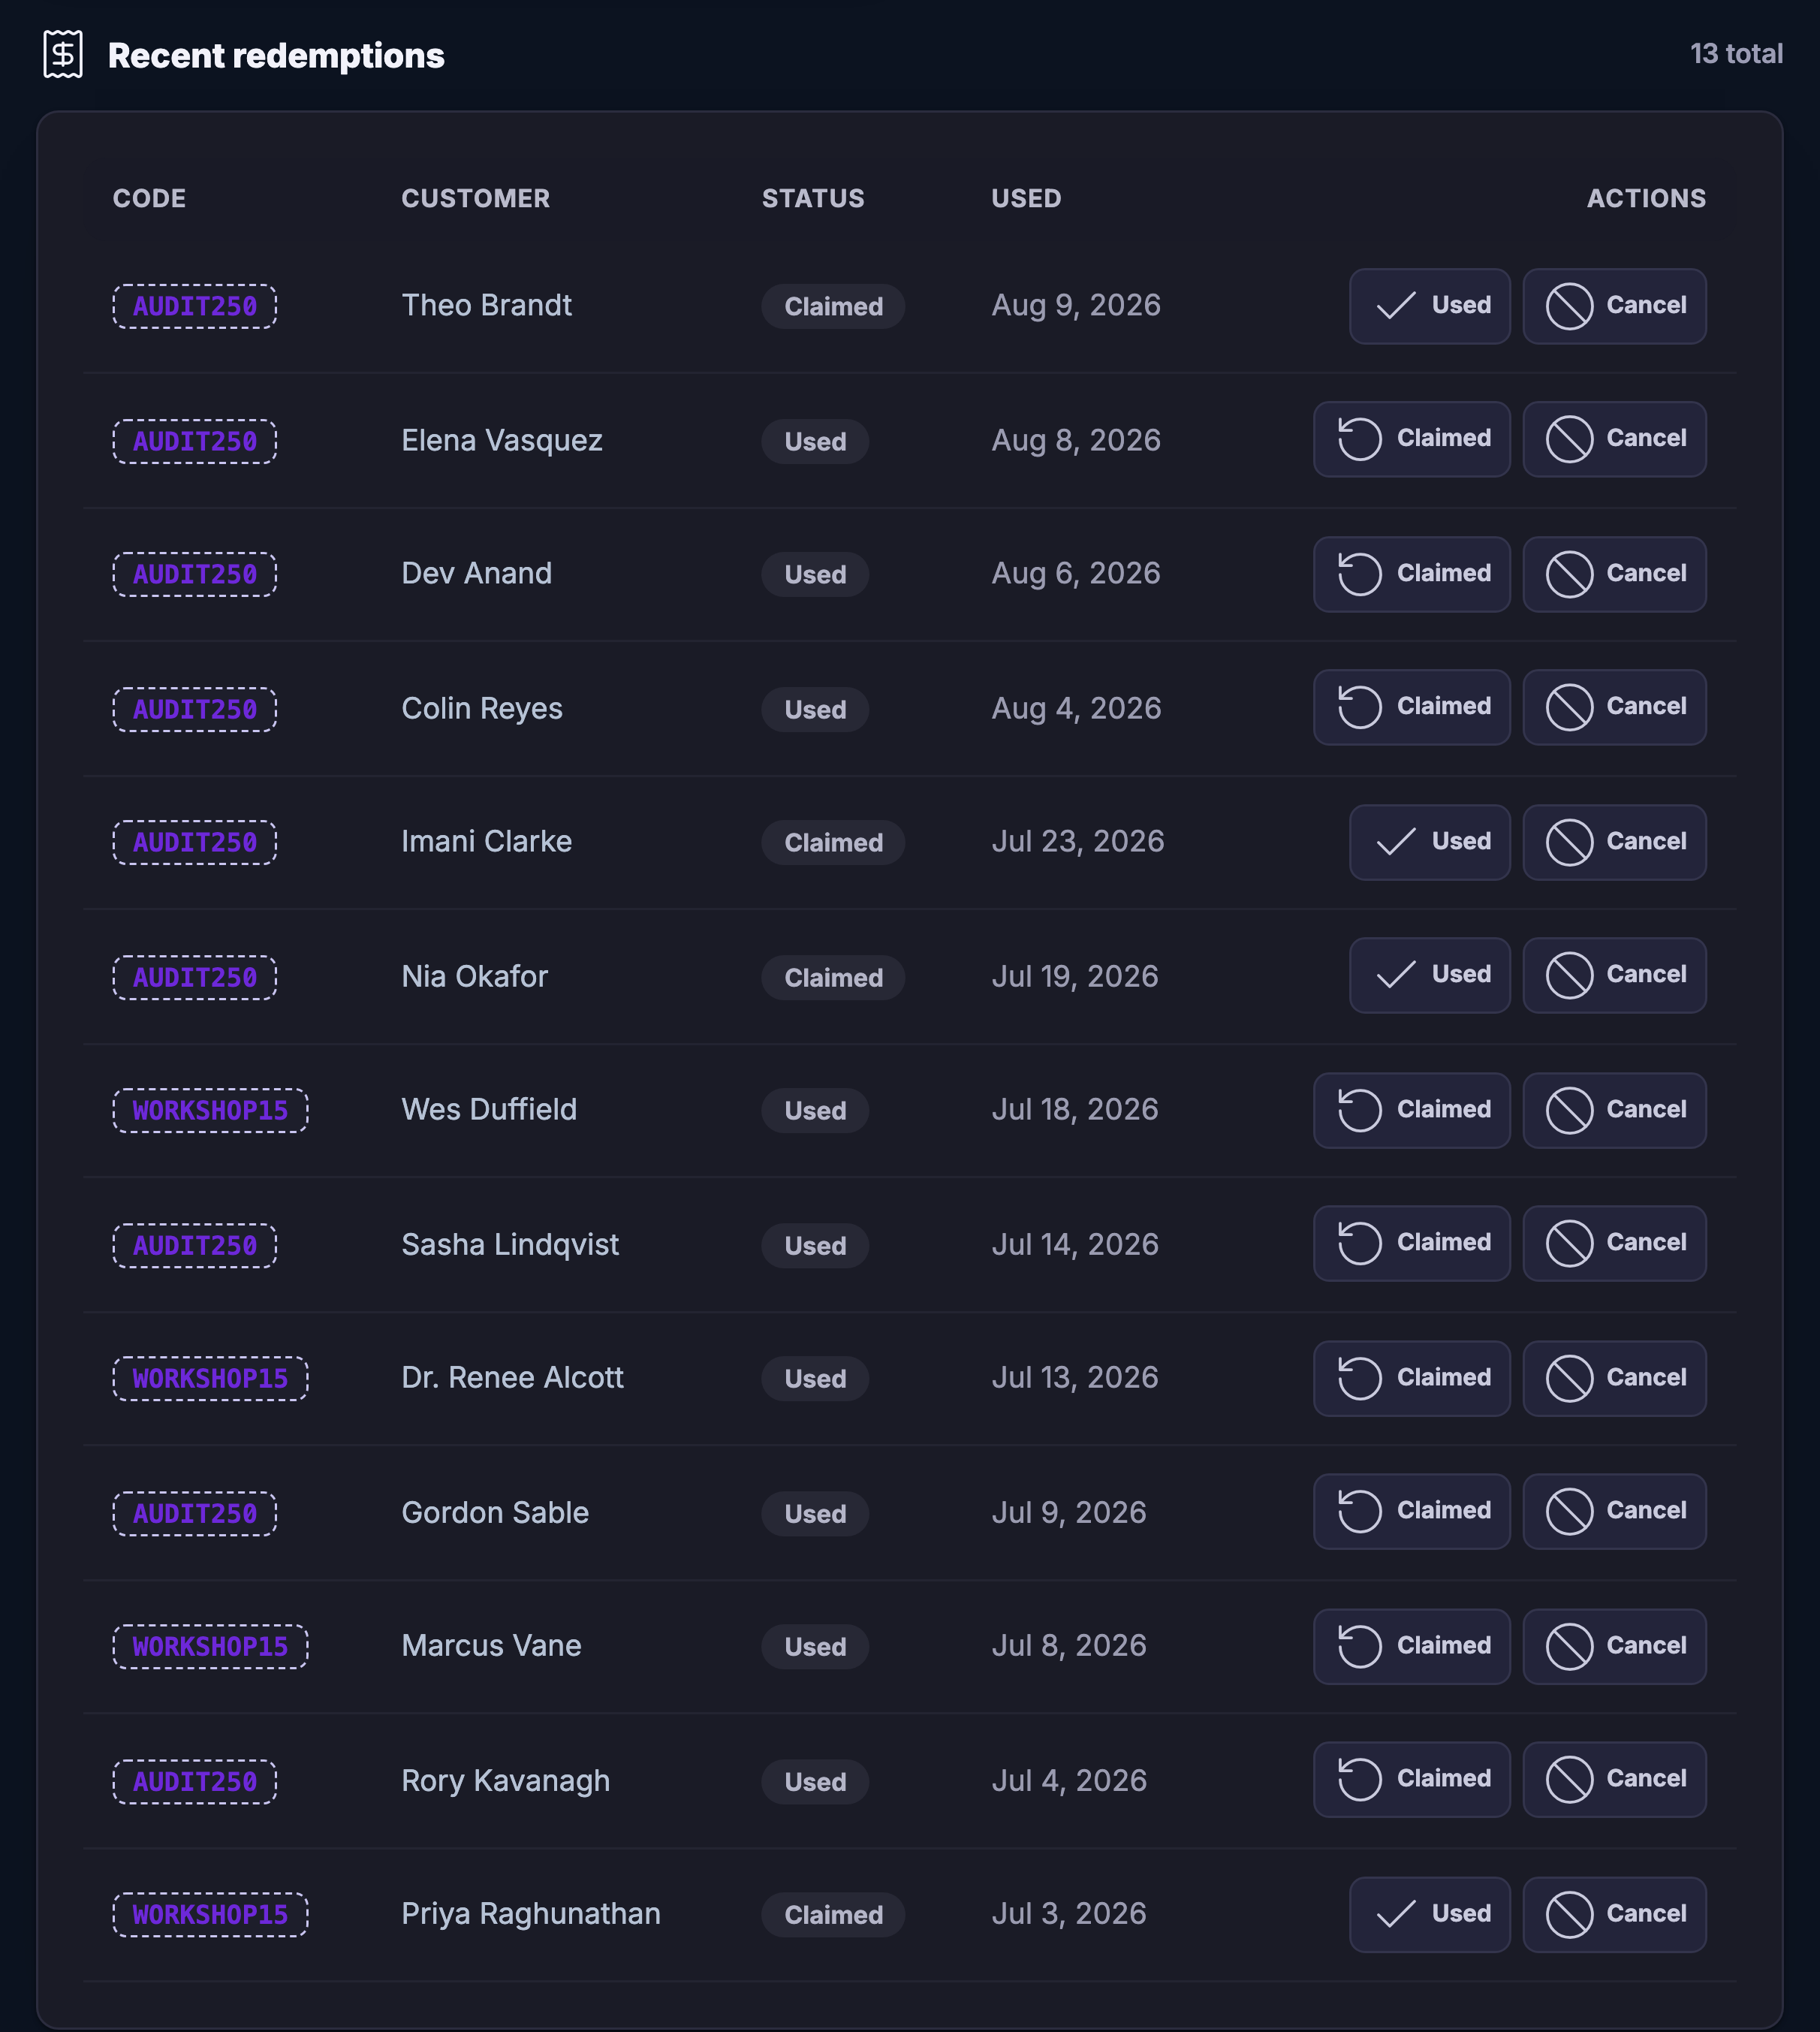The height and width of the screenshot is (2032, 1820).
Task: Click the cancel circle icon for Gordon Sable
Action: 1569,1511
